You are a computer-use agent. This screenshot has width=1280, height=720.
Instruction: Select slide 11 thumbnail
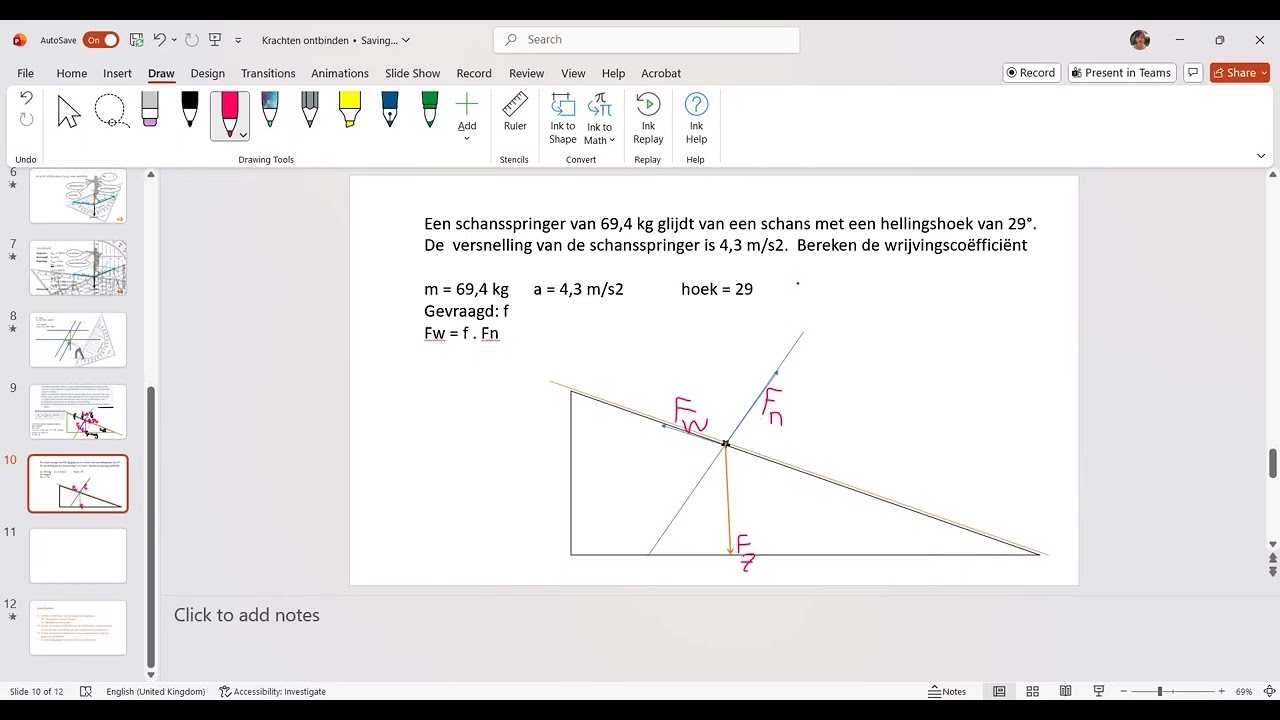coord(78,555)
